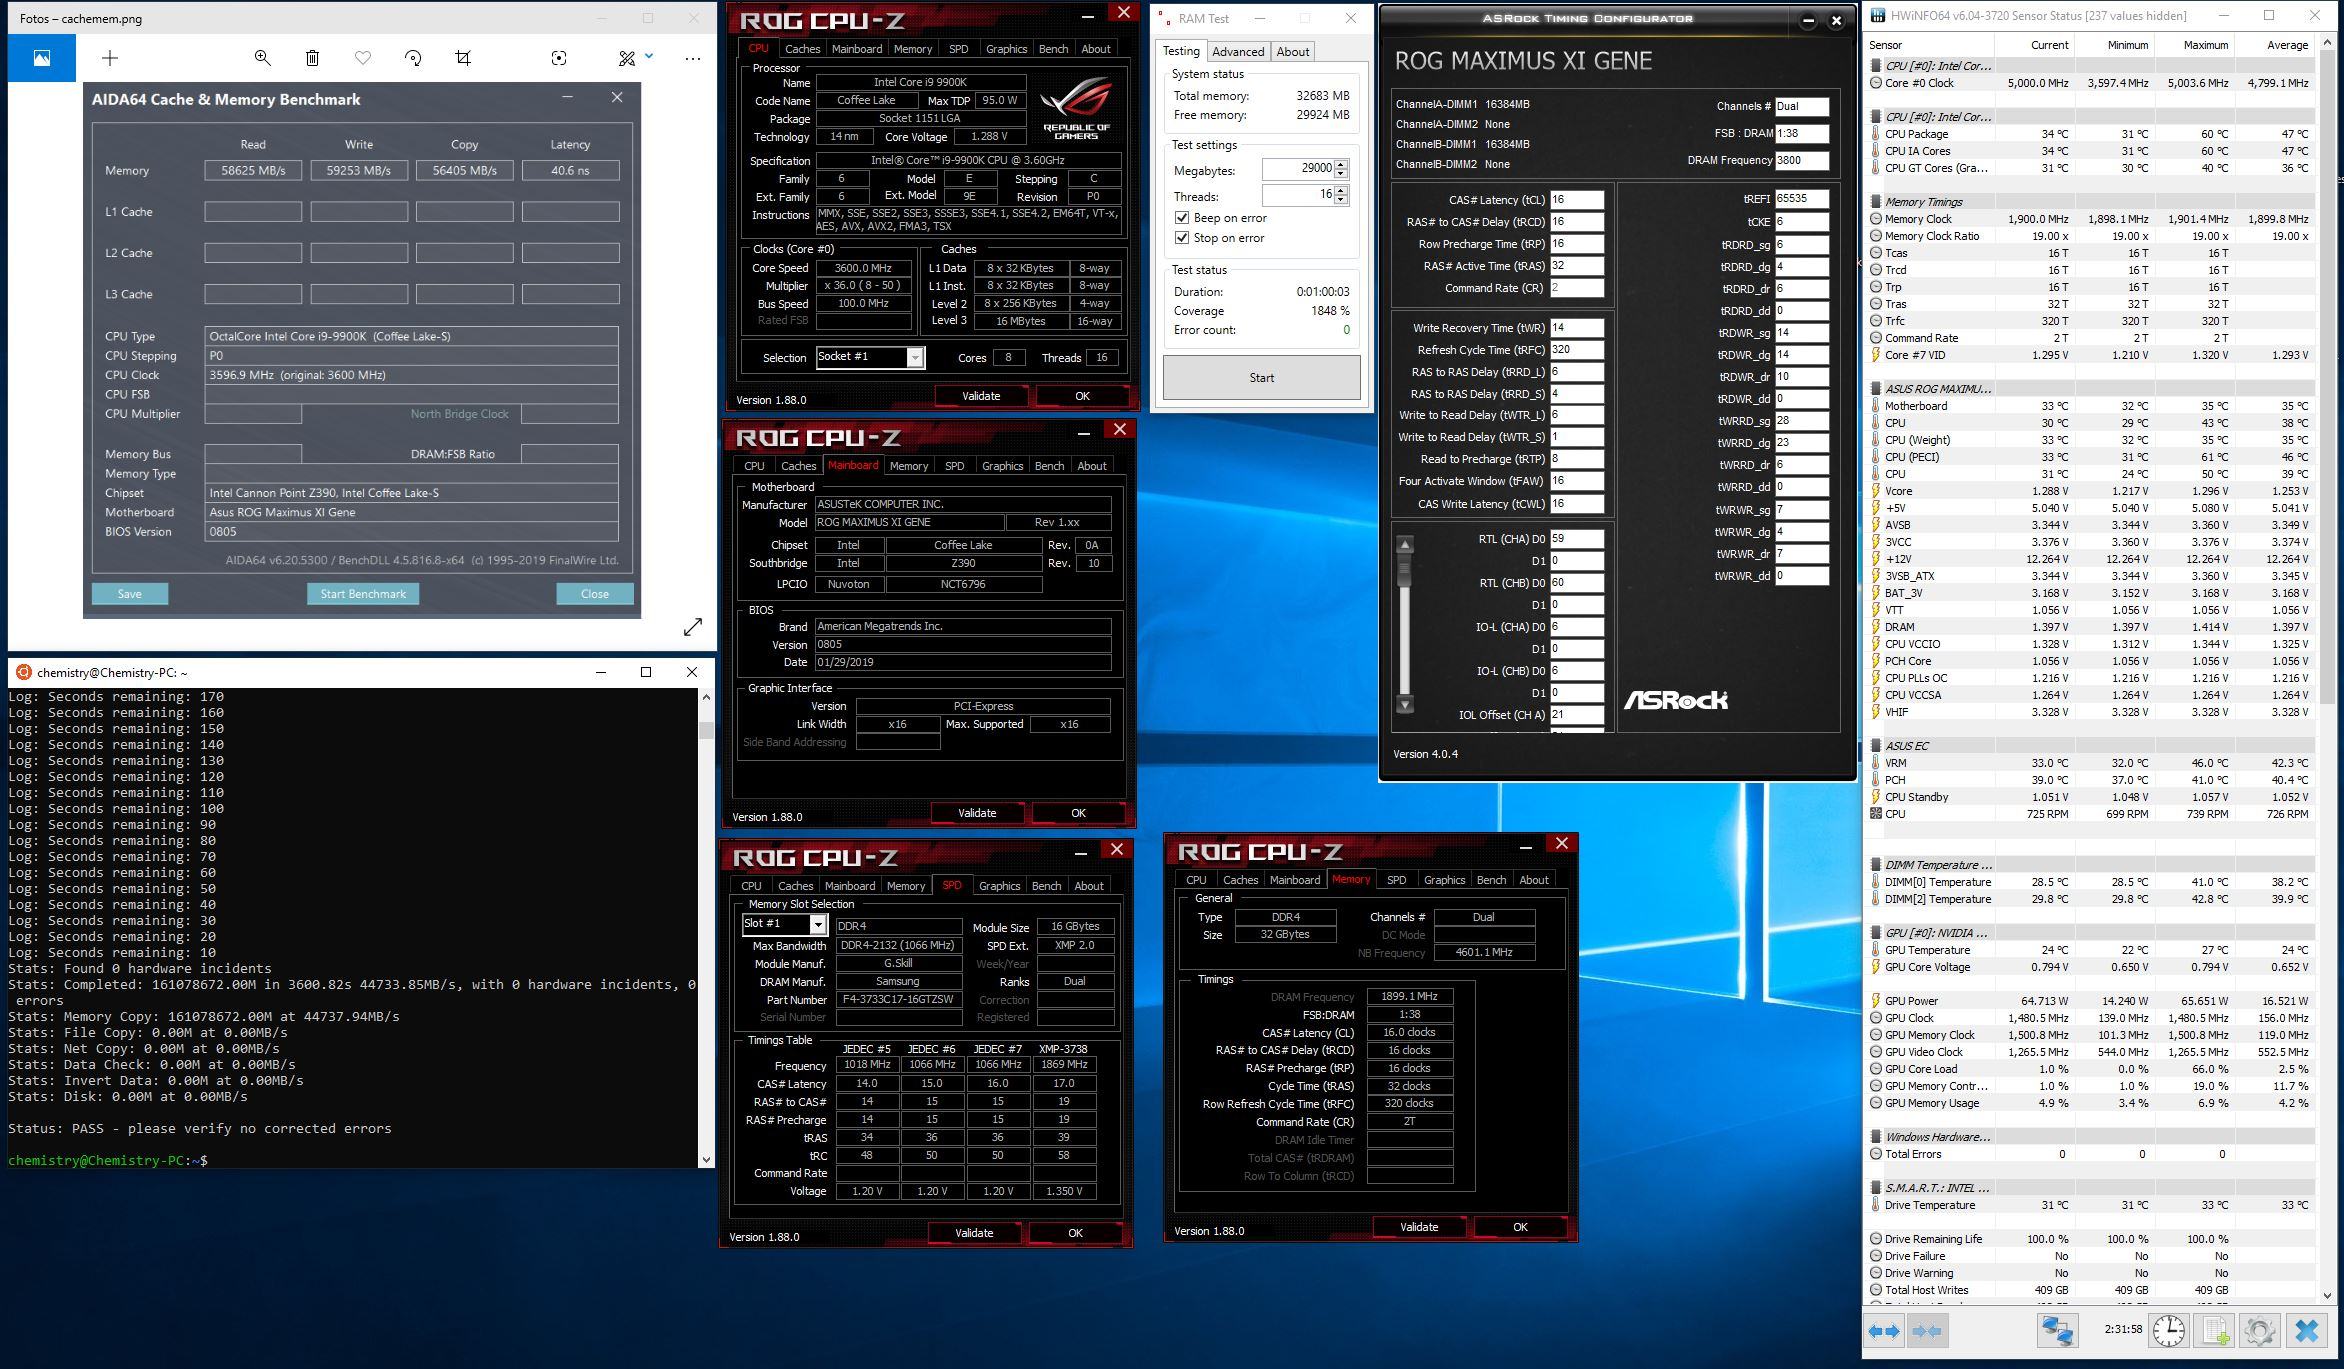Screen dimensions: 2344x1369
Task: Click Validate in CPU-Z SPD window
Action: pyautogui.click(x=974, y=1233)
